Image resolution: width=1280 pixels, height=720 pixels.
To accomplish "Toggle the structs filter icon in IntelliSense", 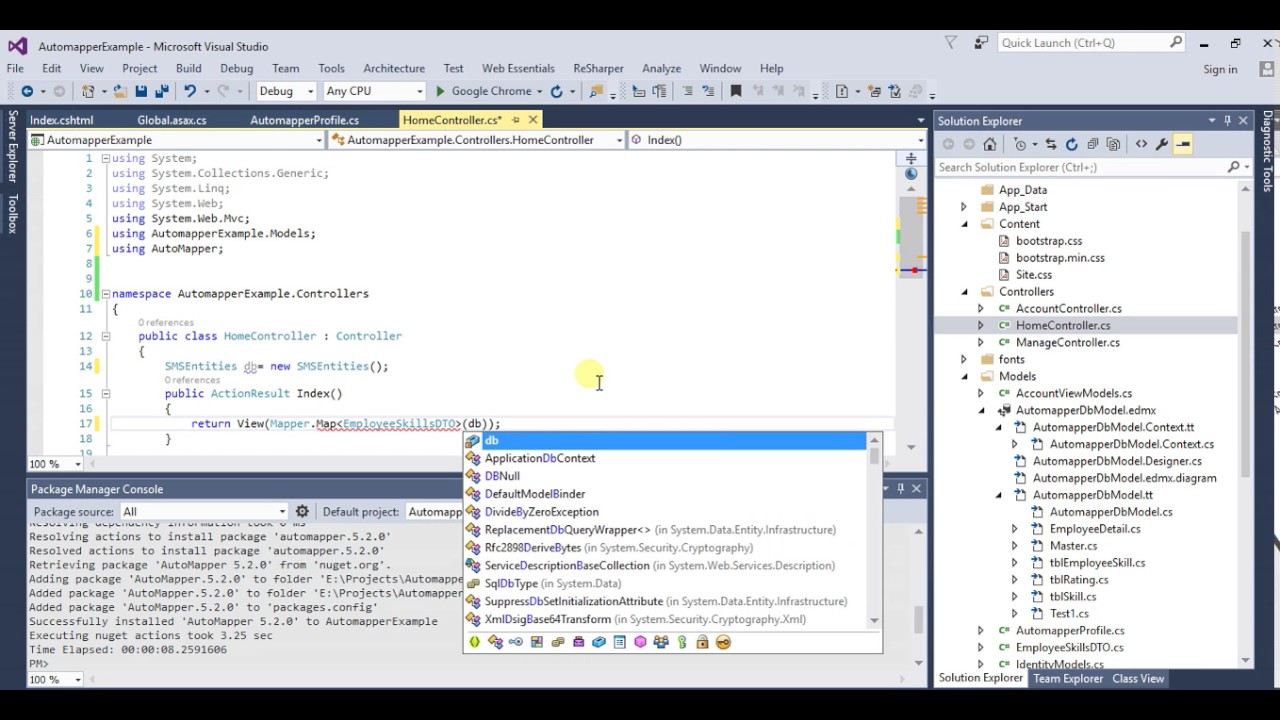I will coord(537,641).
